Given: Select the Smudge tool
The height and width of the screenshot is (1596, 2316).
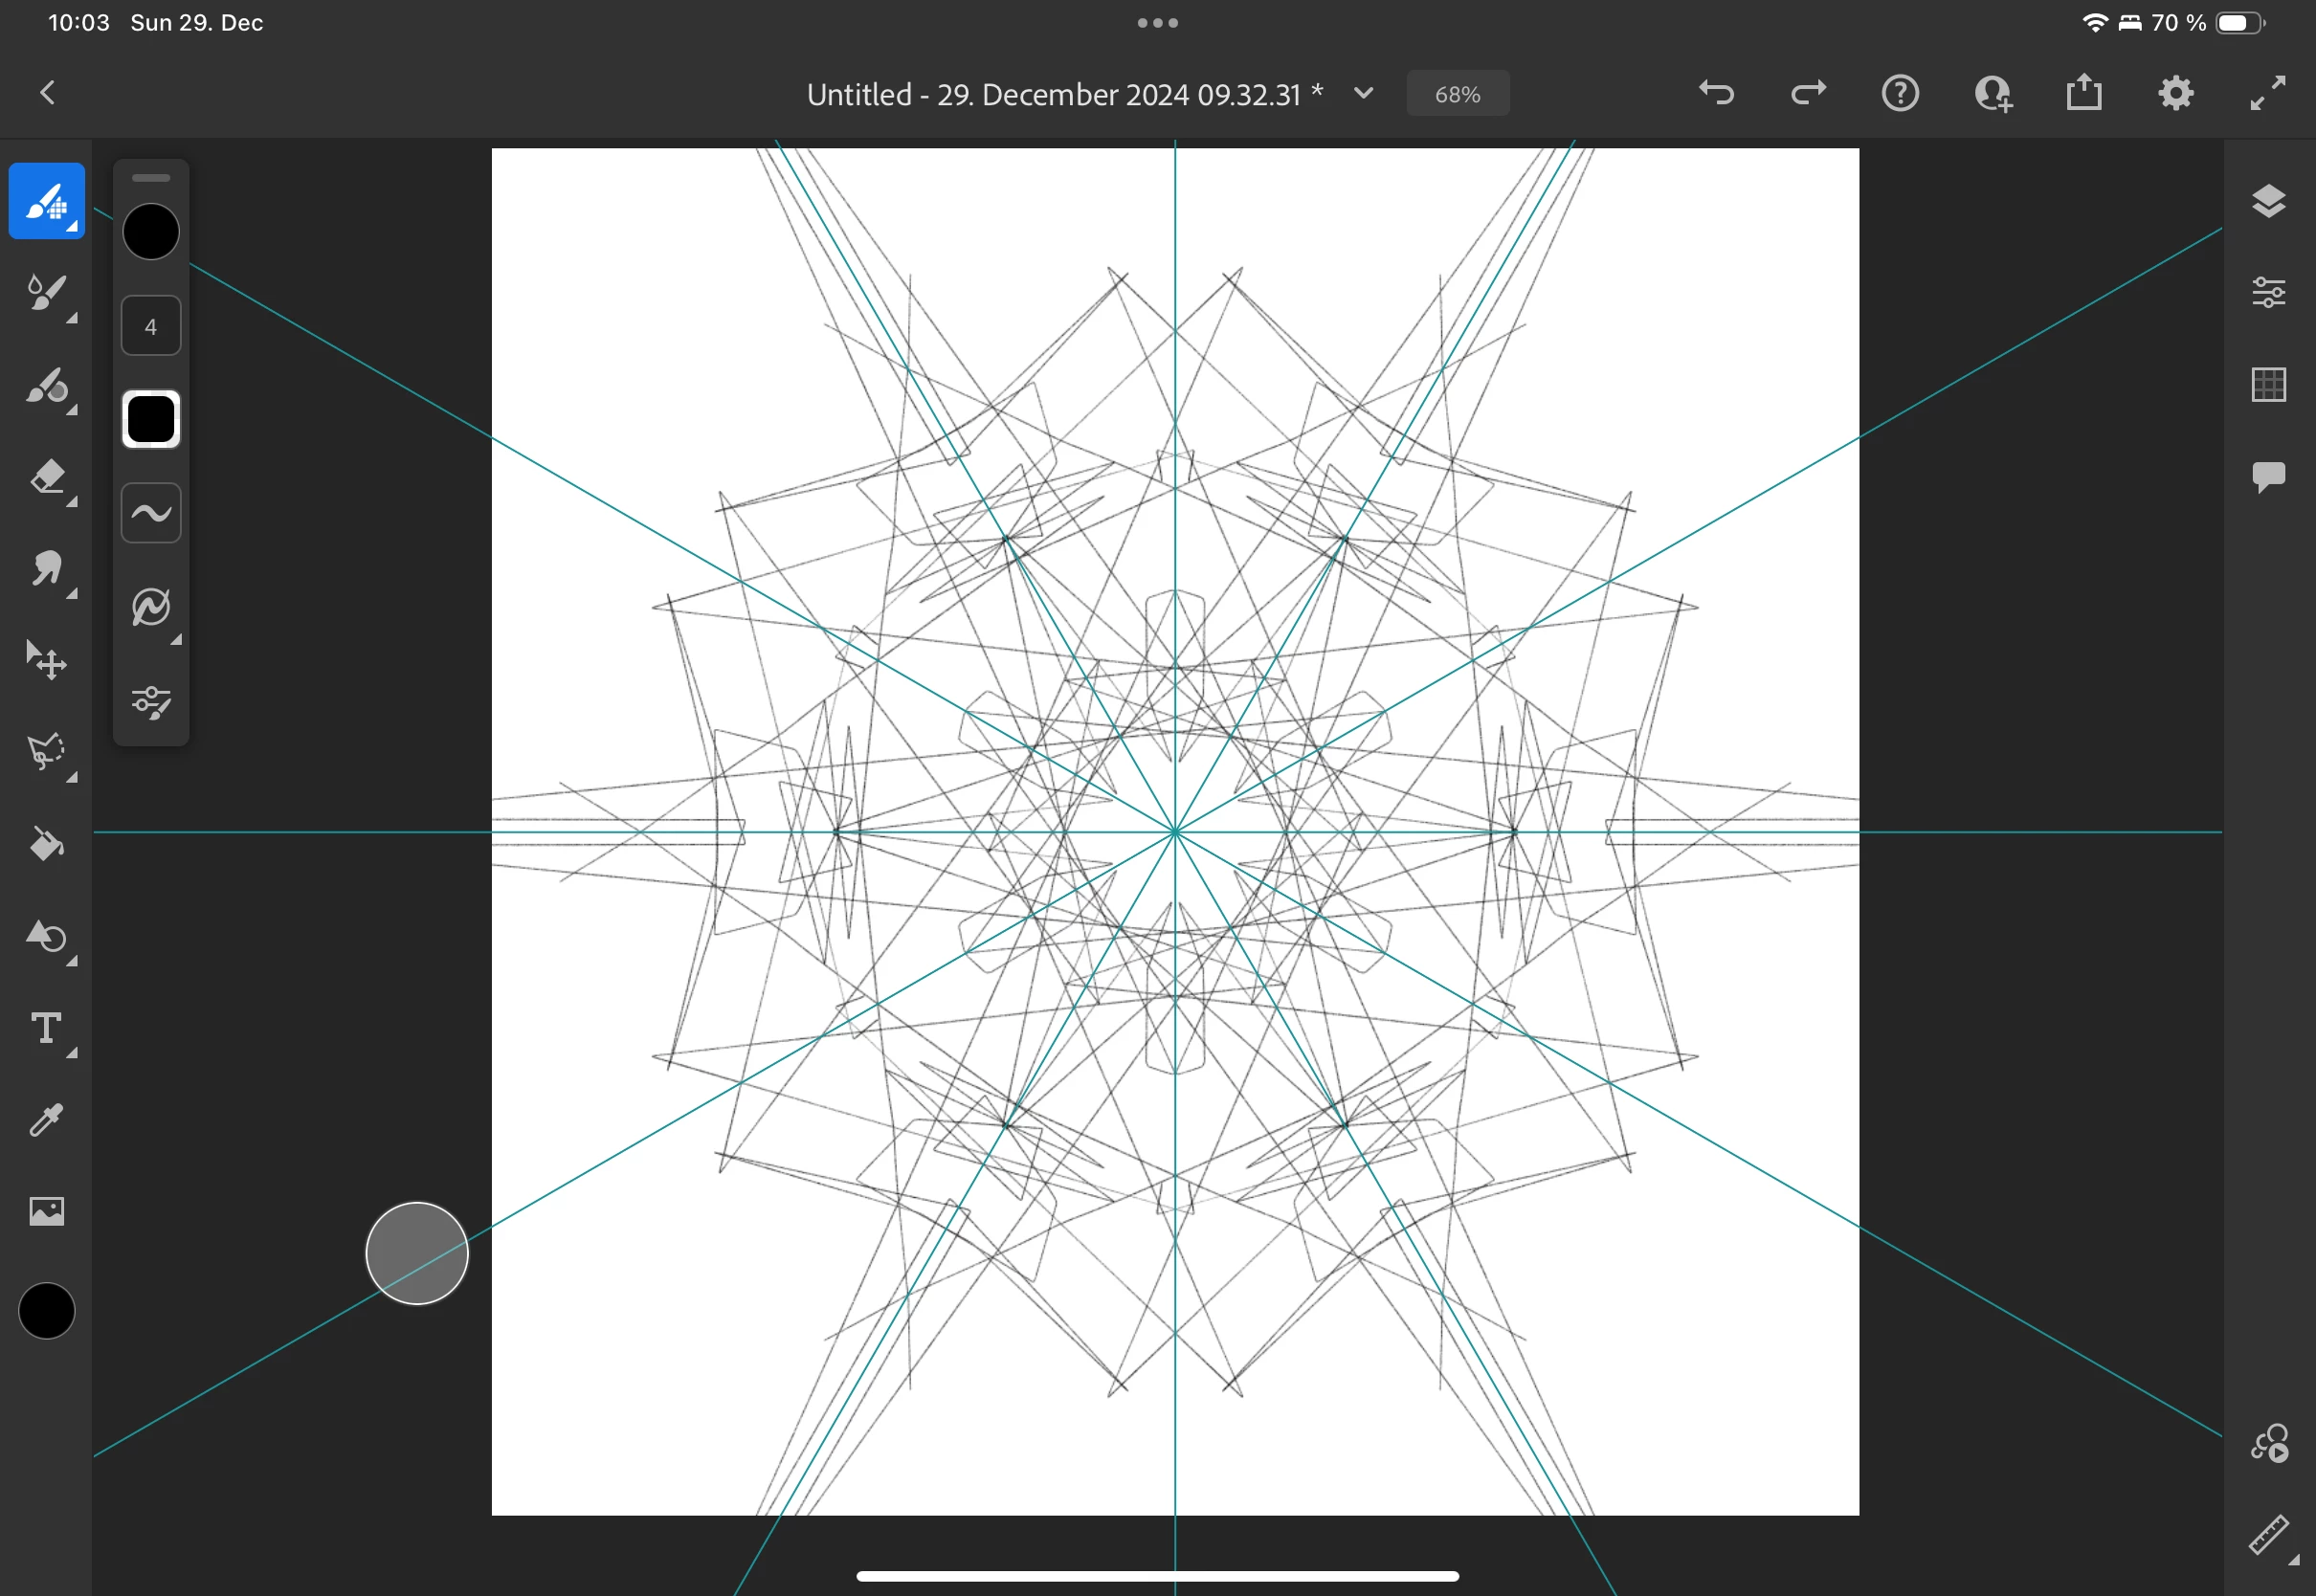Looking at the screenshot, I should pyautogui.click(x=46, y=569).
